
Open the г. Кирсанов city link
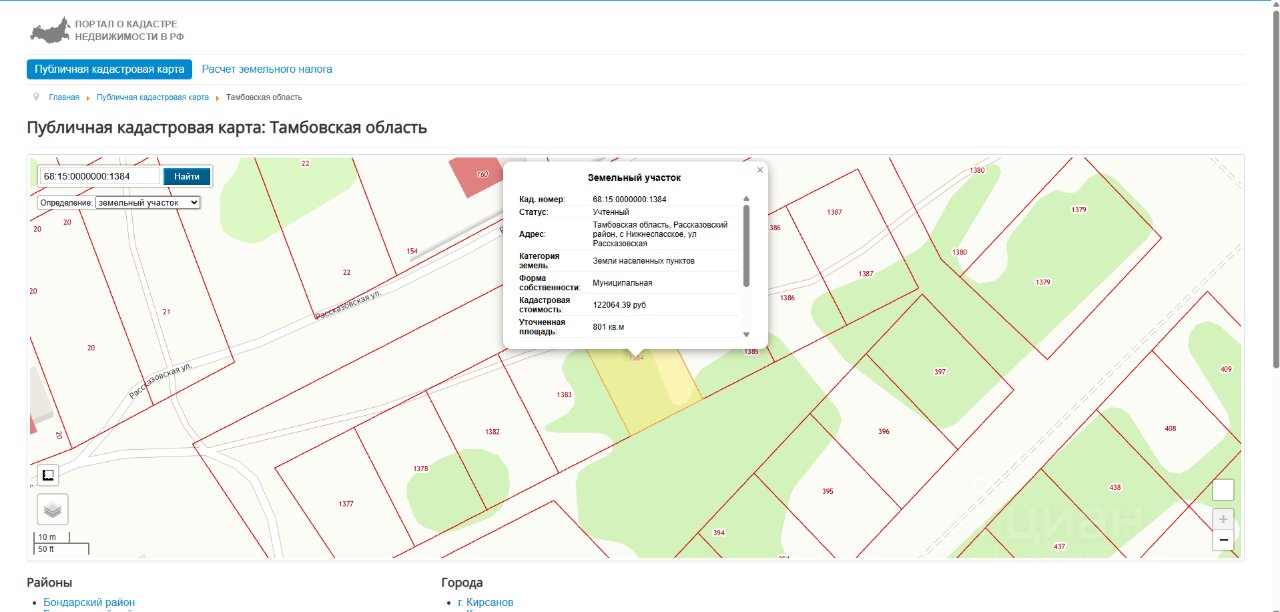(485, 602)
